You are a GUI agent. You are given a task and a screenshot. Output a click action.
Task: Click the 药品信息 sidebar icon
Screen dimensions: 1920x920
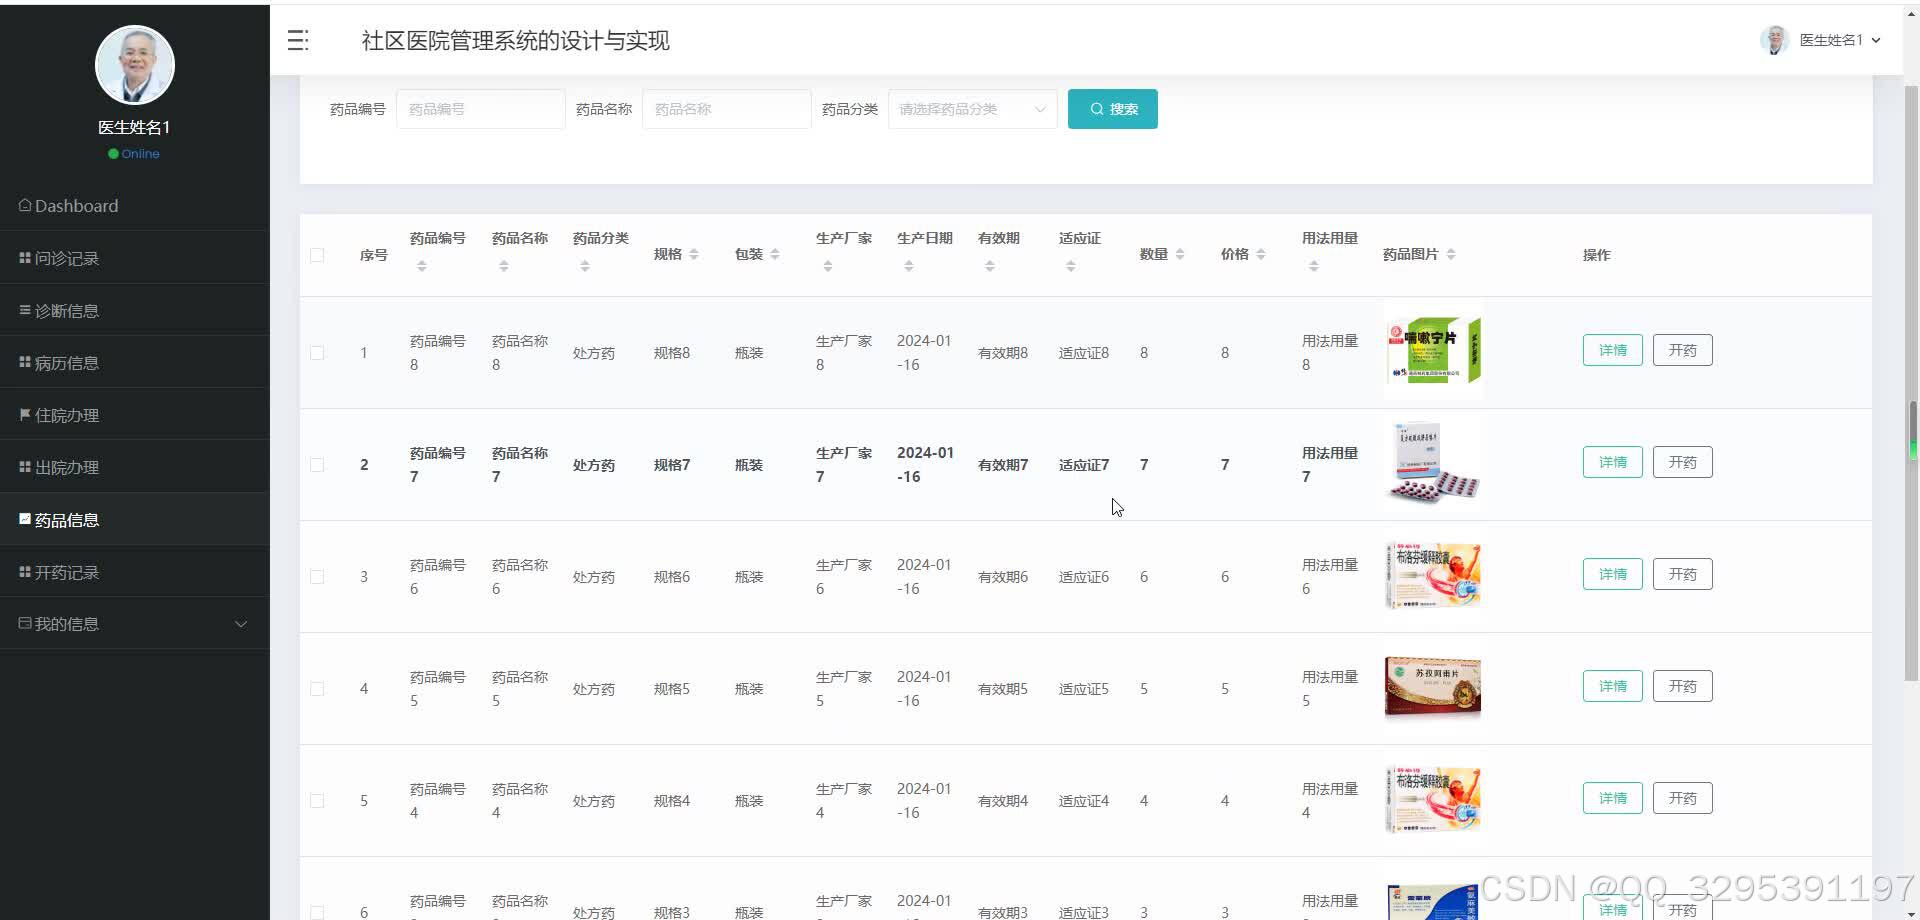23,519
